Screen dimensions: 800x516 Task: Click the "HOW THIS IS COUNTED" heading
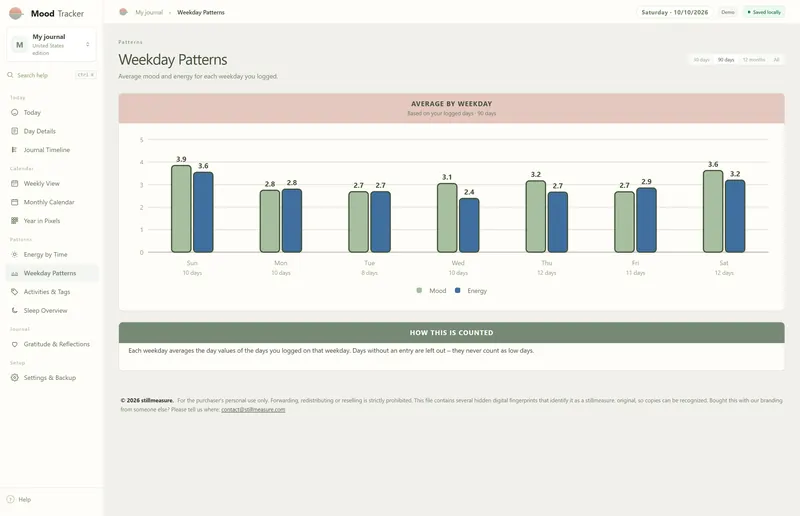pyautogui.click(x=452, y=333)
